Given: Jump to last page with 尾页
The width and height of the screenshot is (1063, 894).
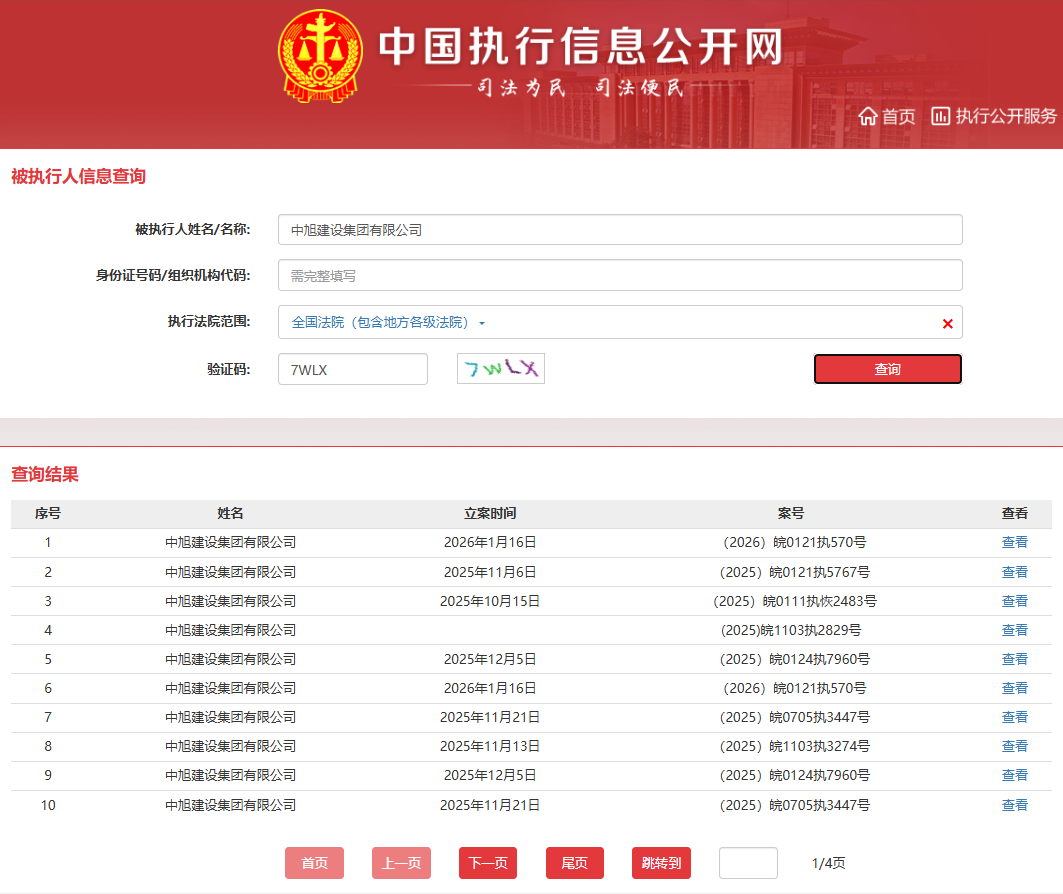Looking at the screenshot, I should tap(575, 863).
